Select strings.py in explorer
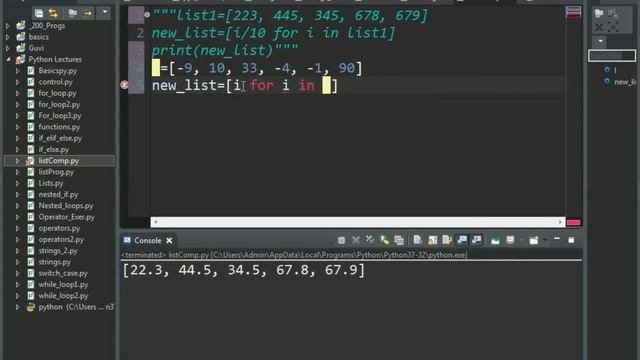The image size is (640, 360). (54, 262)
